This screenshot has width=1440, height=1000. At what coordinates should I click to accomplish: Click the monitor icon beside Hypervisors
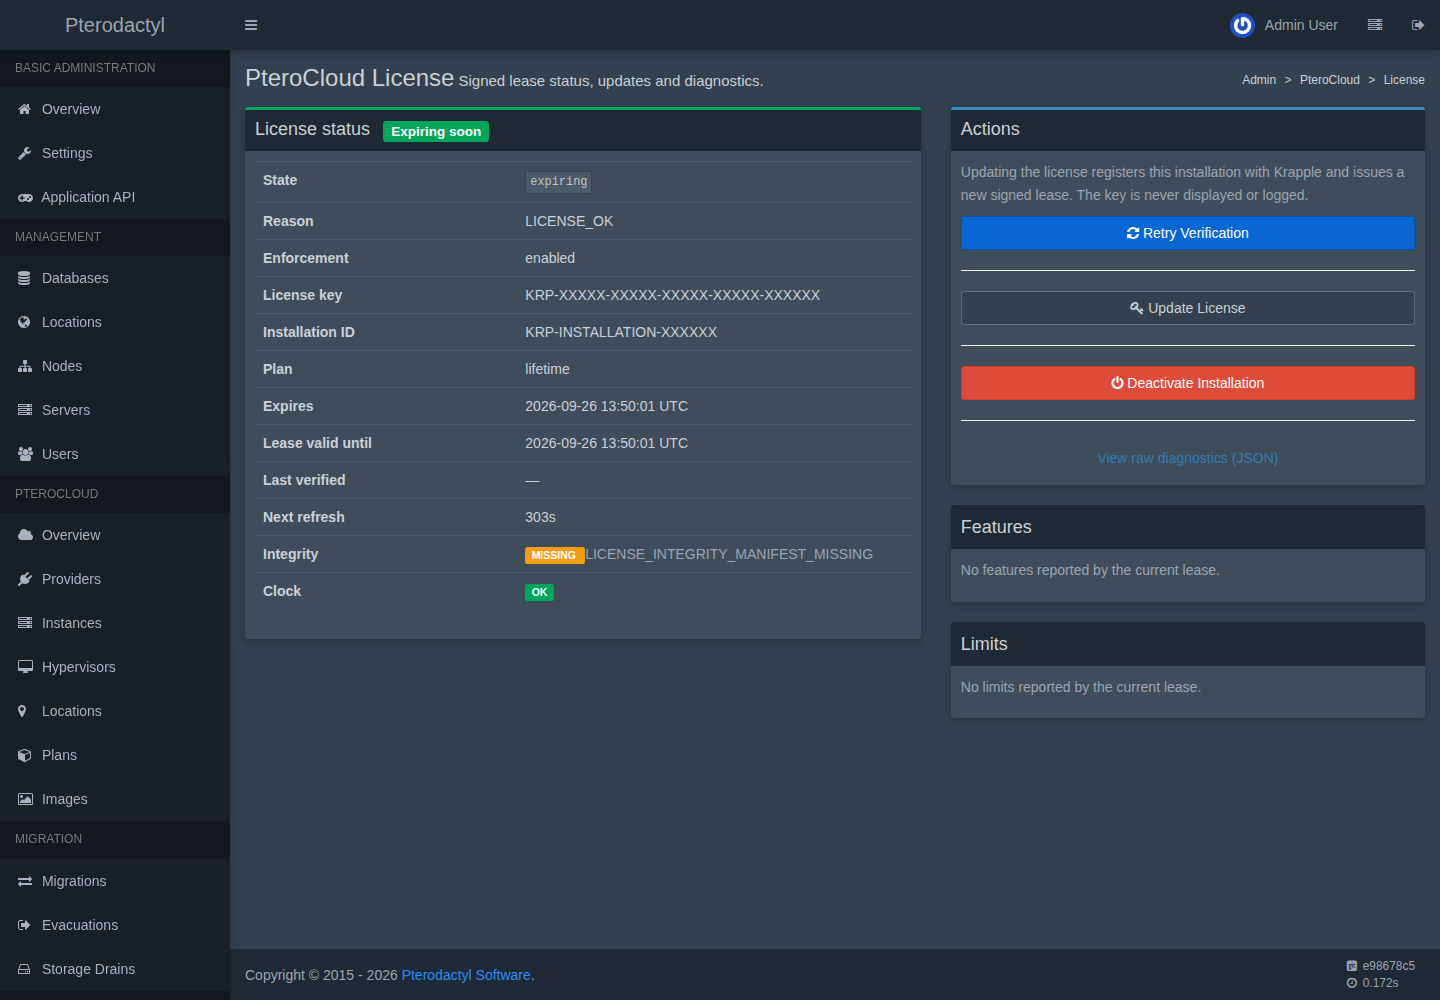tap(25, 667)
